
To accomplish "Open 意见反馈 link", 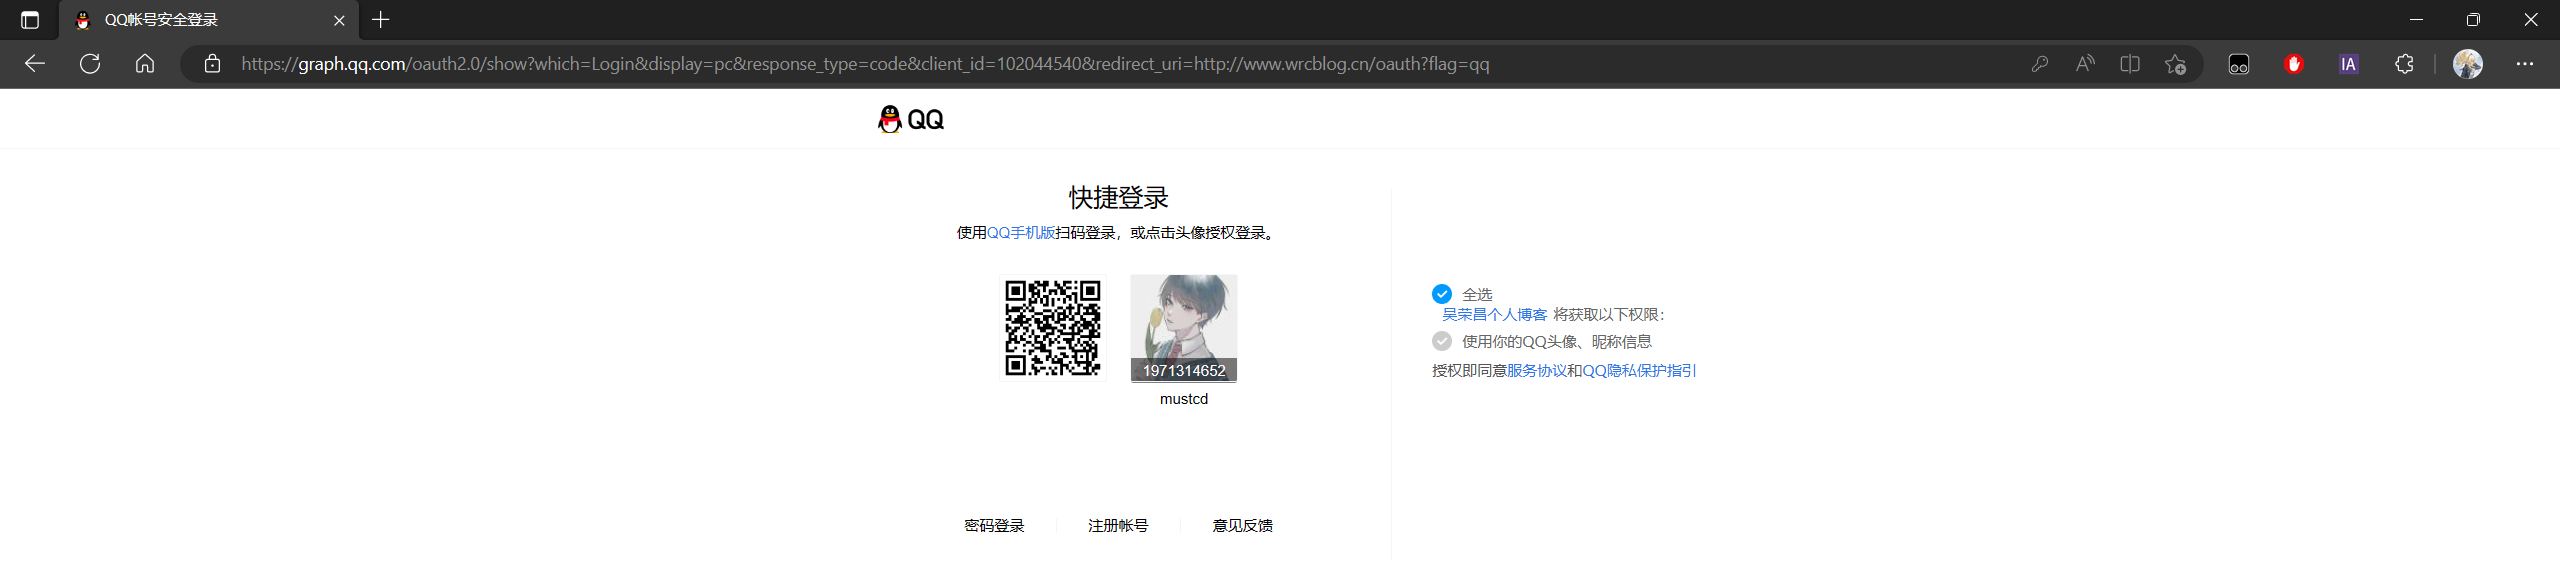I will click(x=1242, y=526).
